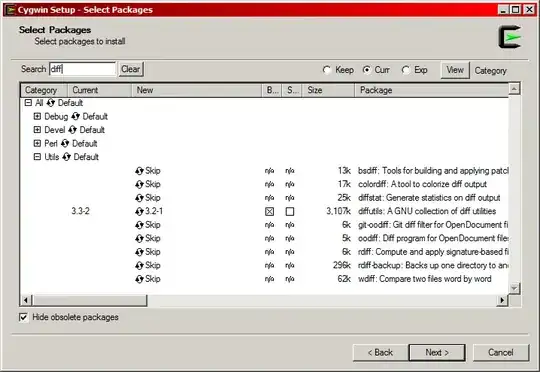
Task: Toggle Skip icon for rdiff-backup package
Action: [139, 266]
